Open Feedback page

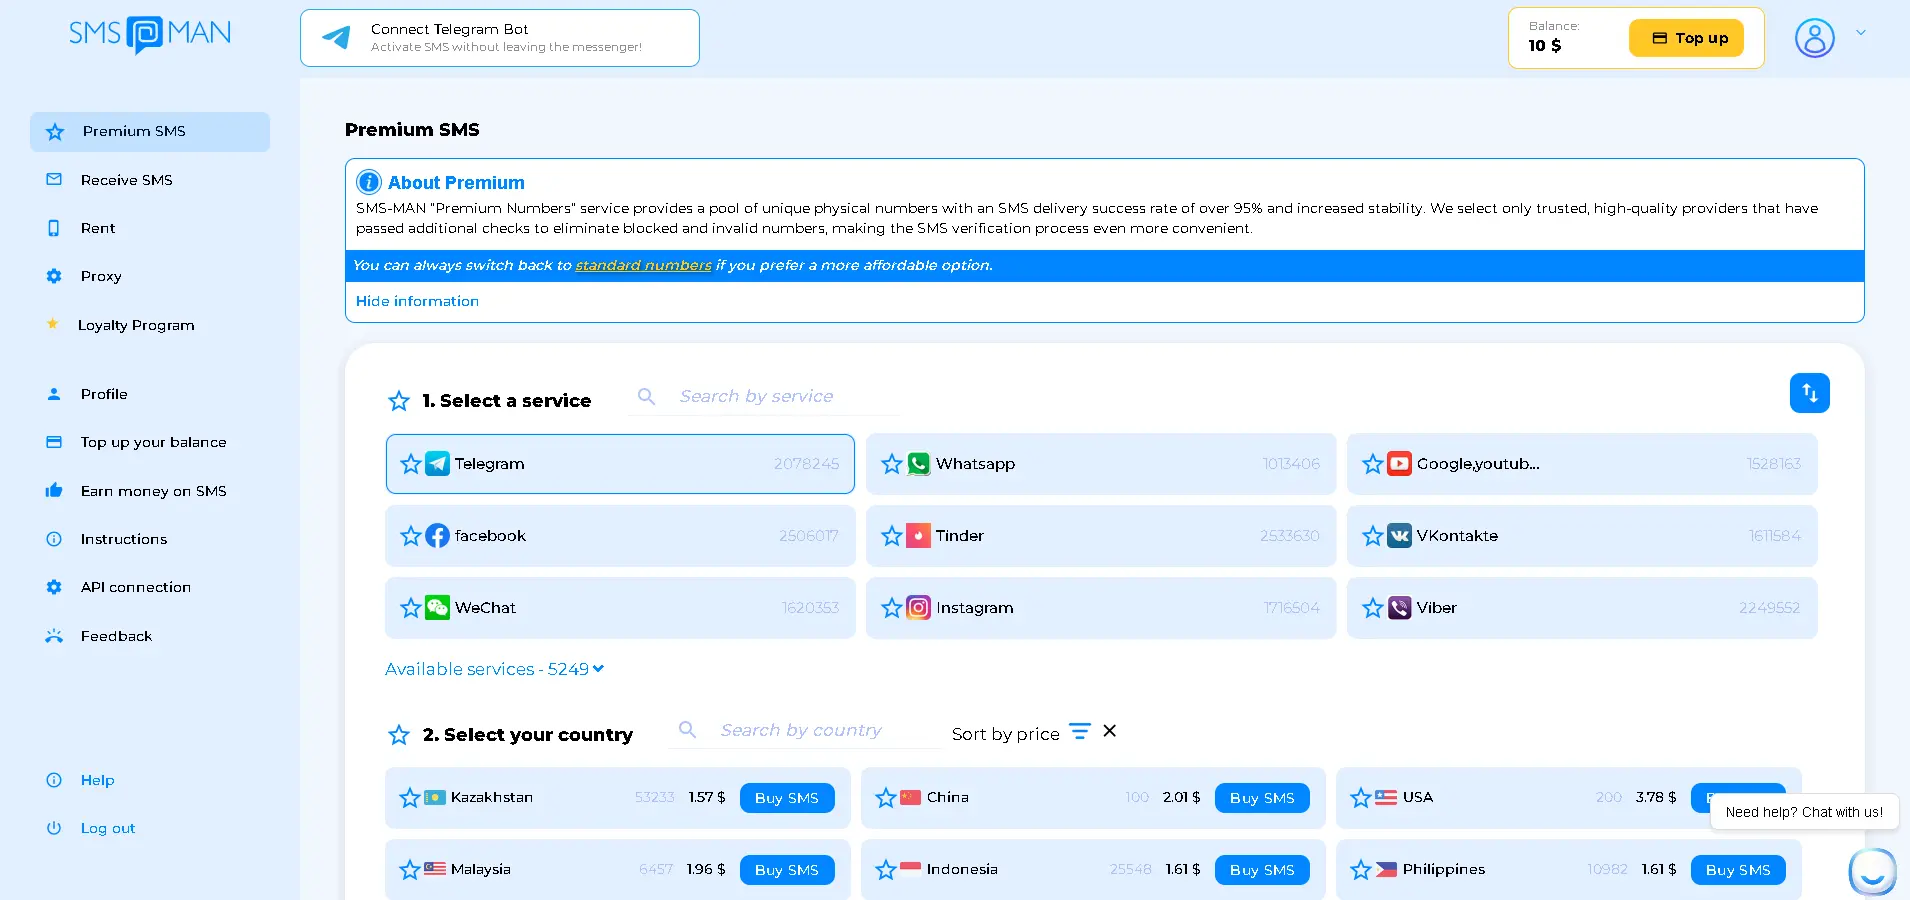point(116,636)
